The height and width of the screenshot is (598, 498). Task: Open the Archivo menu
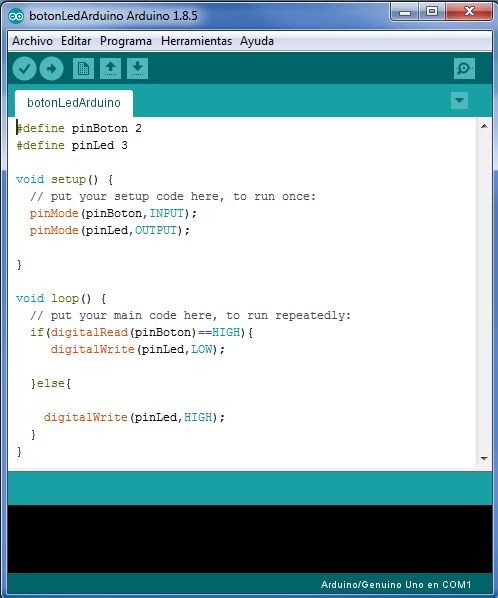32,41
